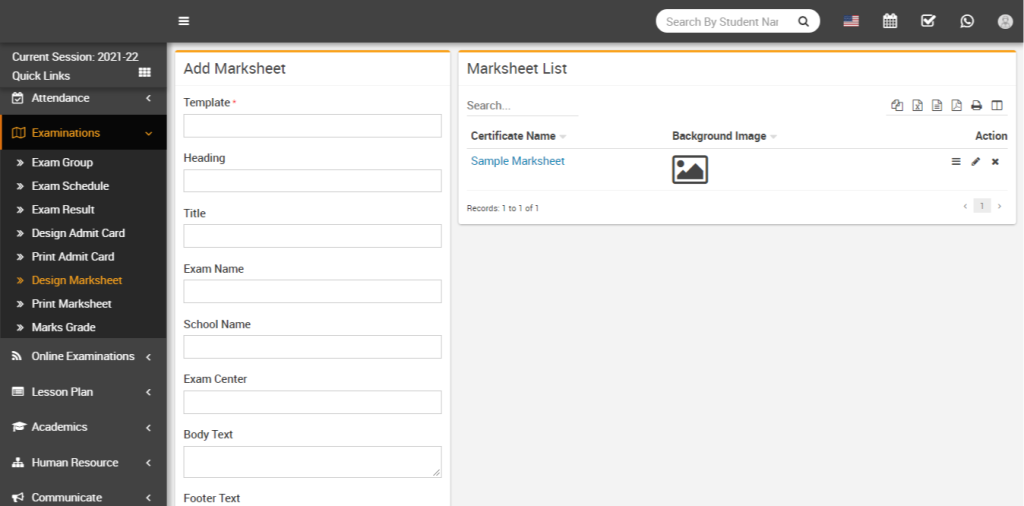Export marksheet list to Excel
This screenshot has width=1024, height=506.
click(917, 106)
